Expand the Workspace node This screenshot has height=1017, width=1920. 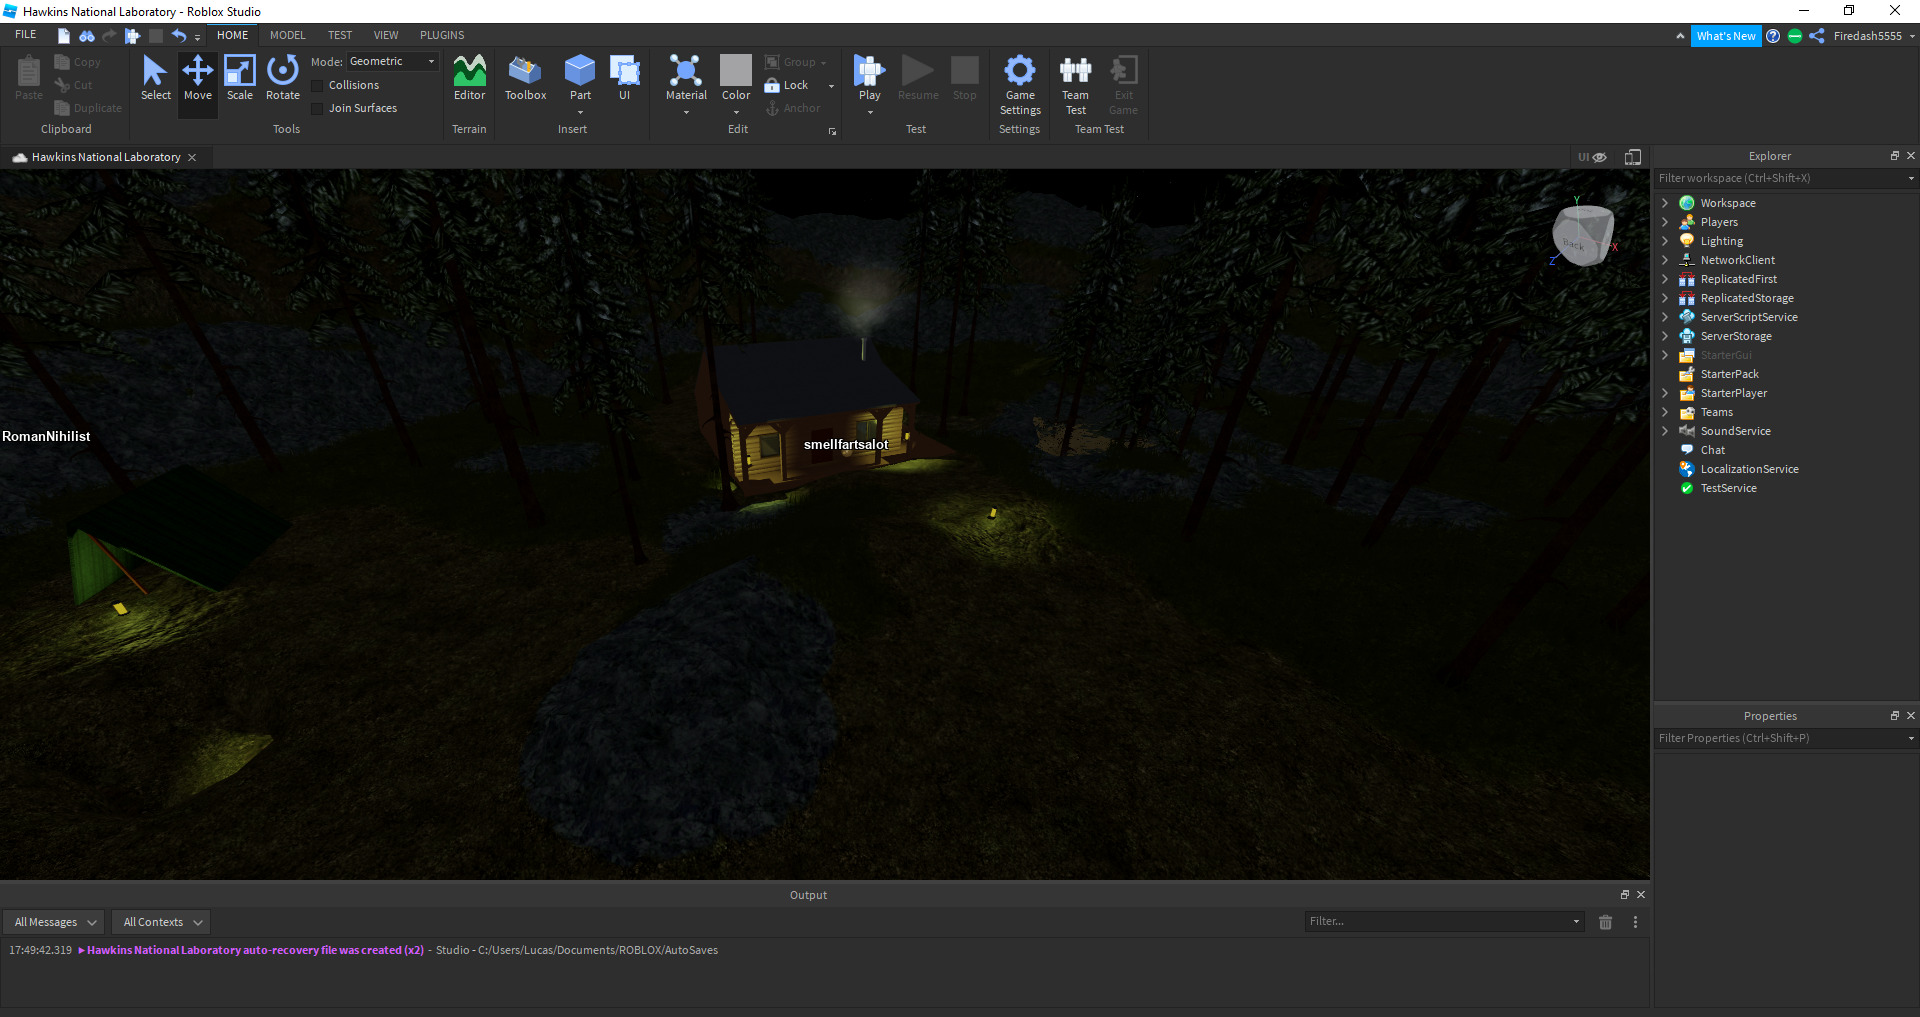(1665, 203)
